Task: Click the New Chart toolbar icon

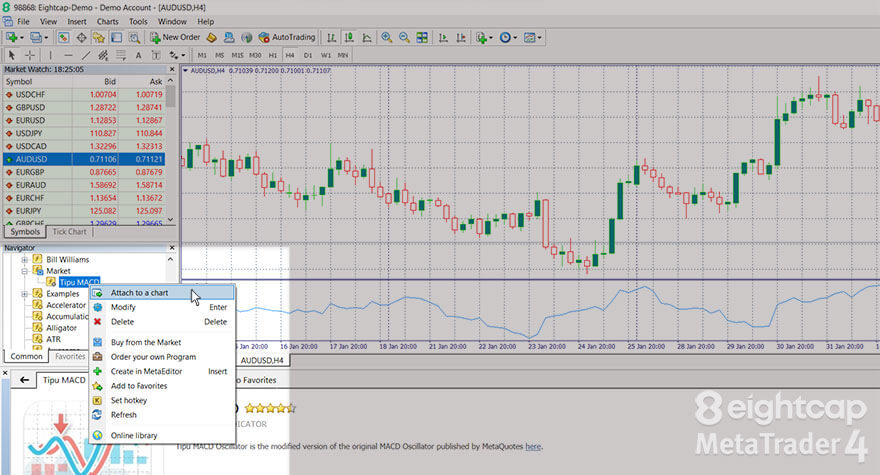Action: pos(11,38)
